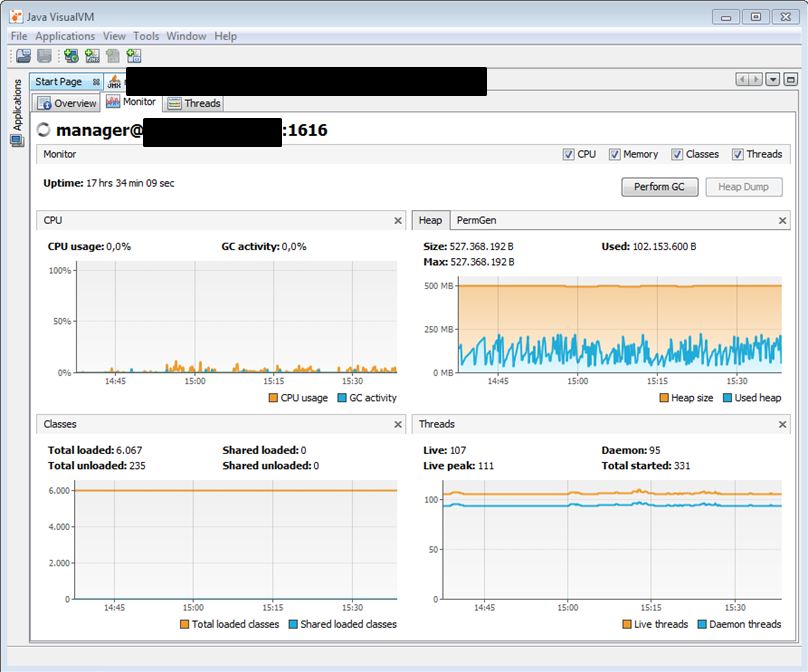Switch to the Threads tab beside Monitor
Image resolution: width=808 pixels, height=672 pixels.
tap(194, 103)
